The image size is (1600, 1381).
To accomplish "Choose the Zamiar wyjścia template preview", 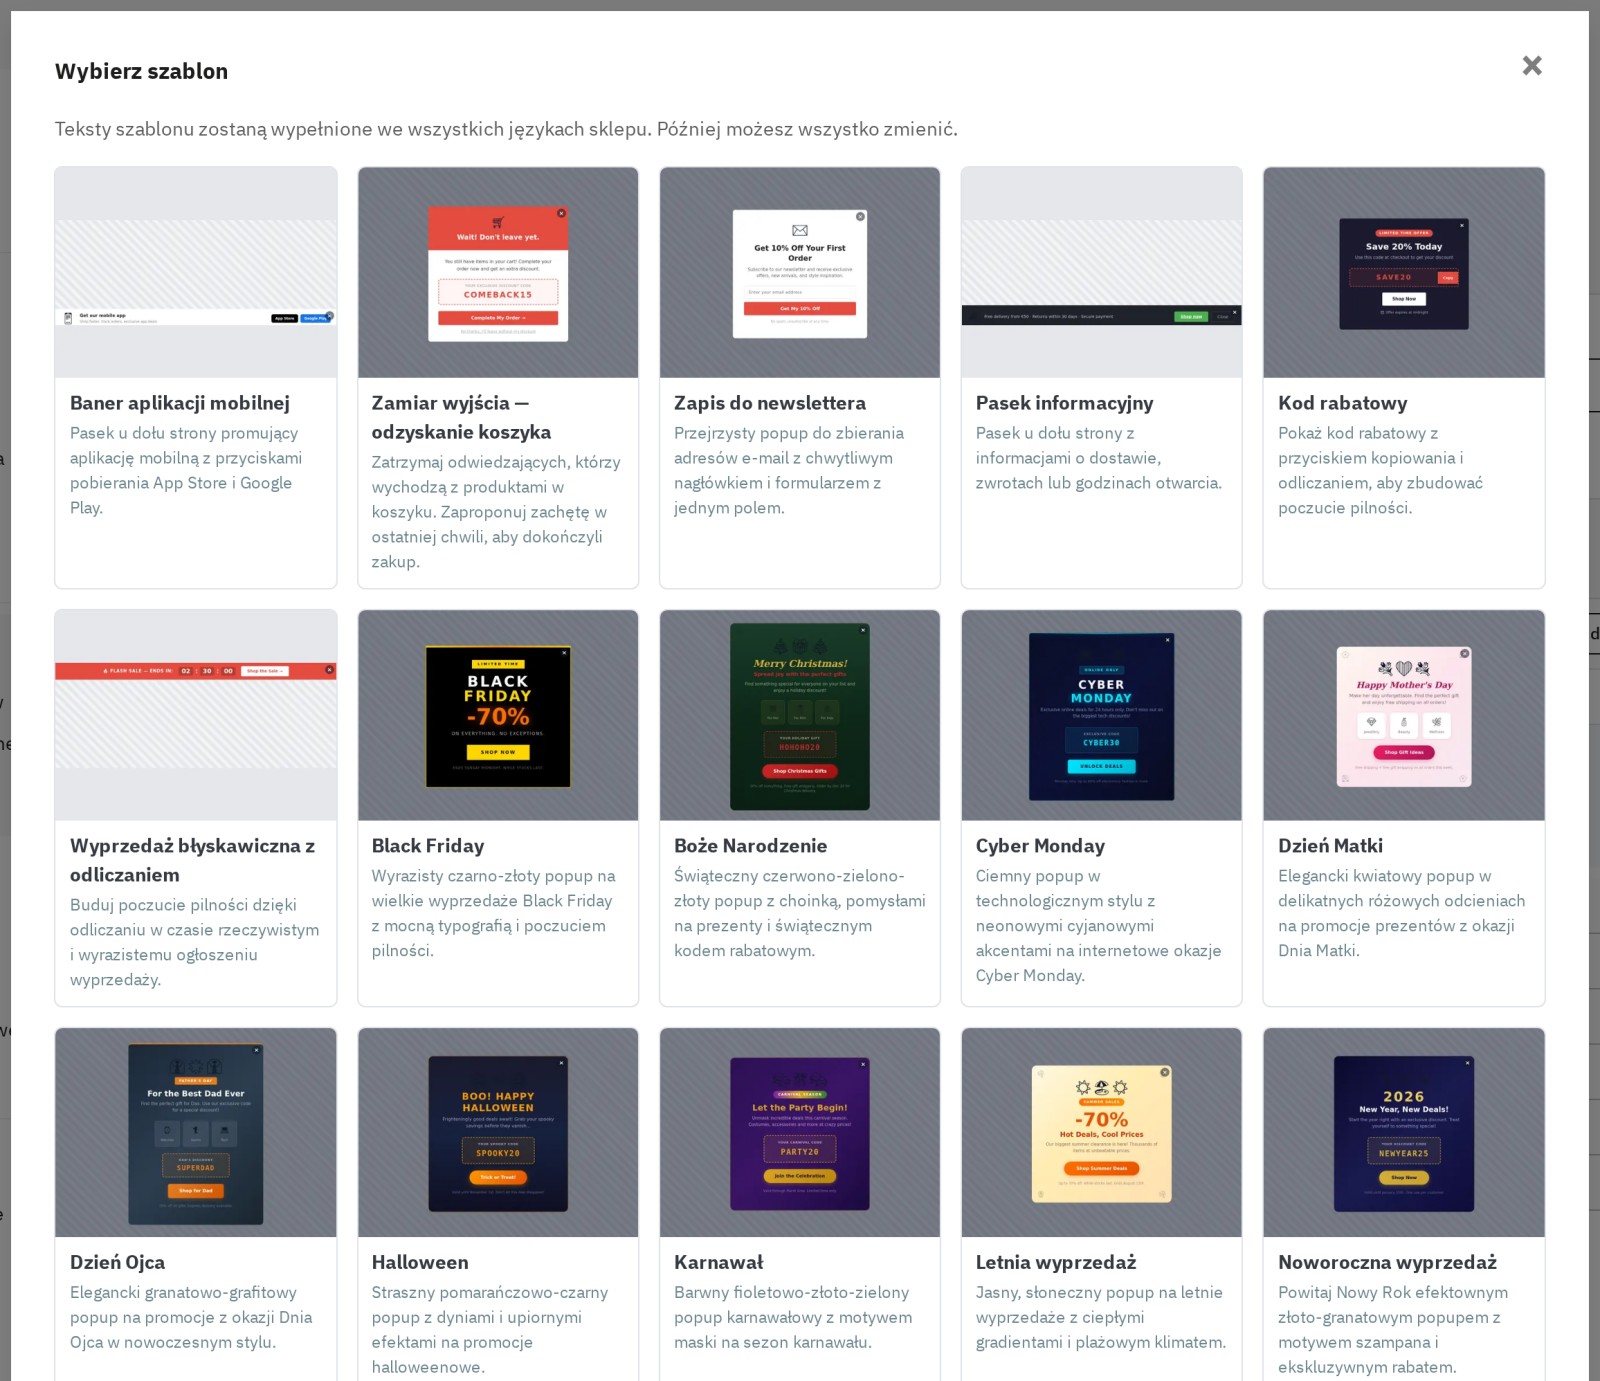I will (x=498, y=272).
